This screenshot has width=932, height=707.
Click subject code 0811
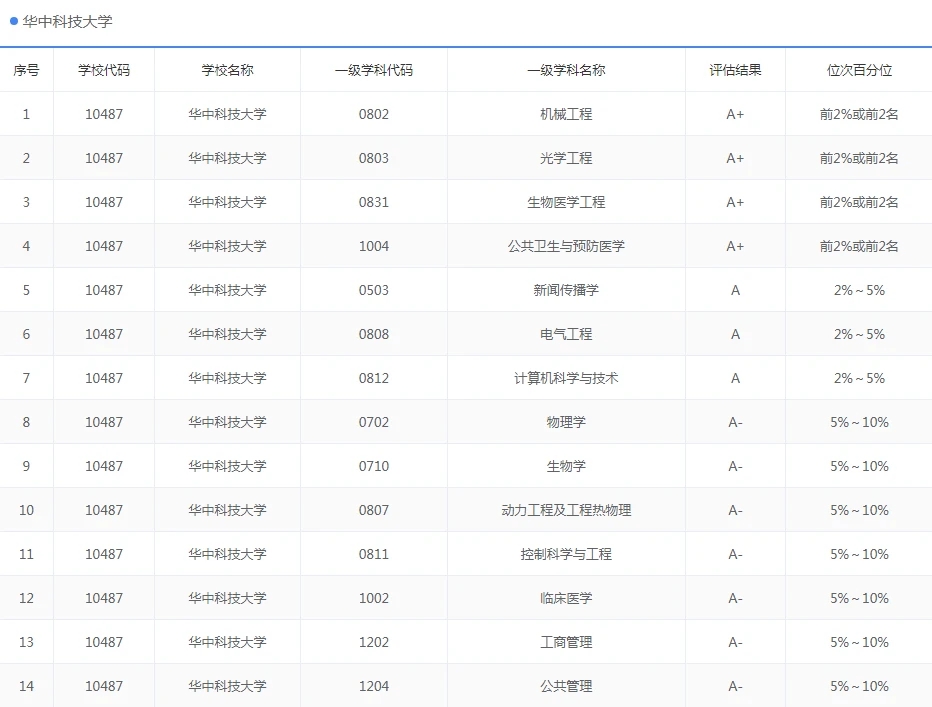[x=374, y=554]
